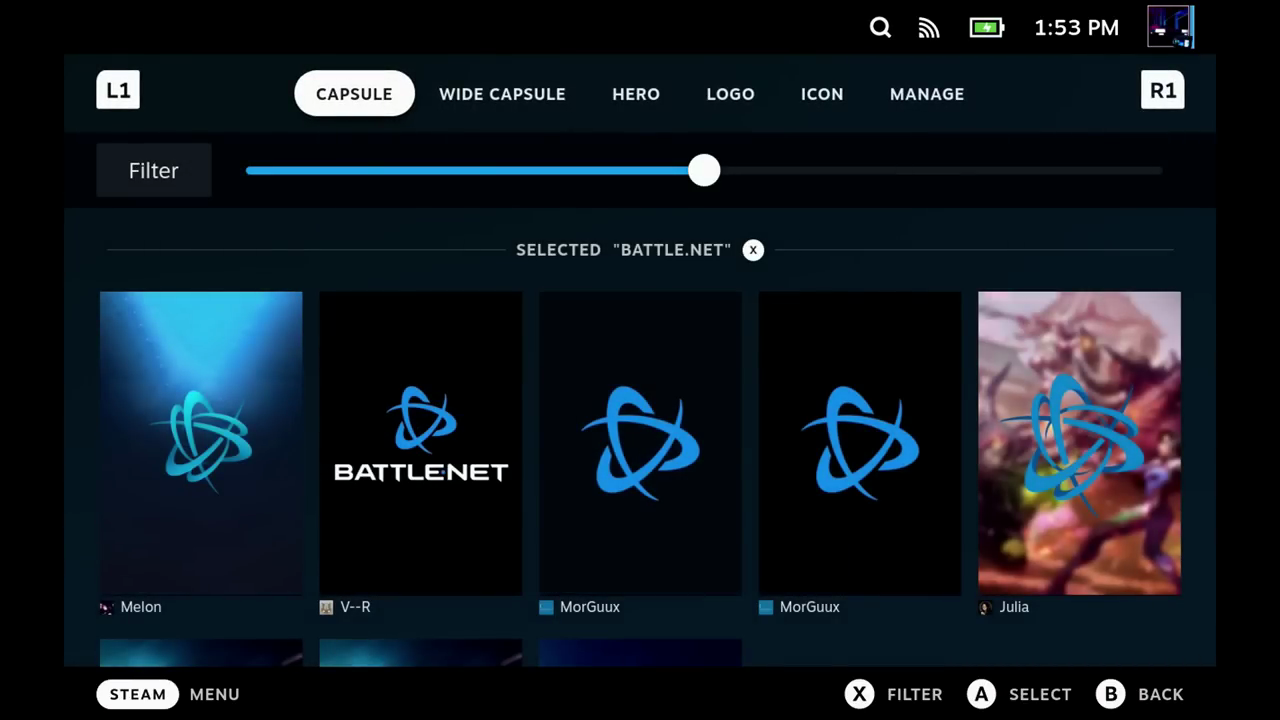The height and width of the screenshot is (720, 1280).
Task: Click the MENU label beside Steam
Action: click(x=215, y=694)
